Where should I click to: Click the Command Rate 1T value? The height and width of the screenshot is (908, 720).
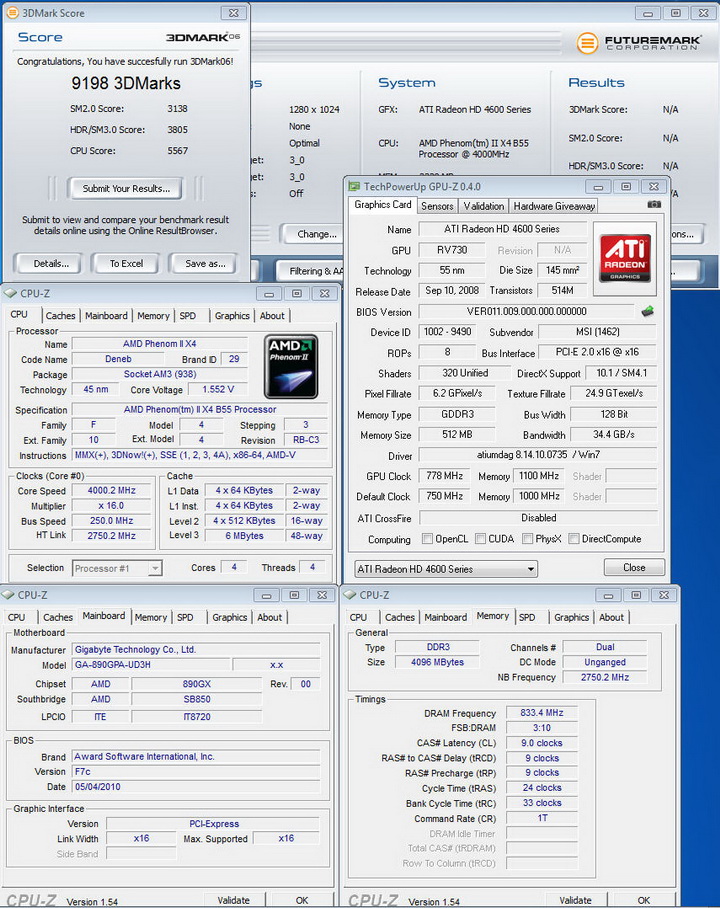542,818
